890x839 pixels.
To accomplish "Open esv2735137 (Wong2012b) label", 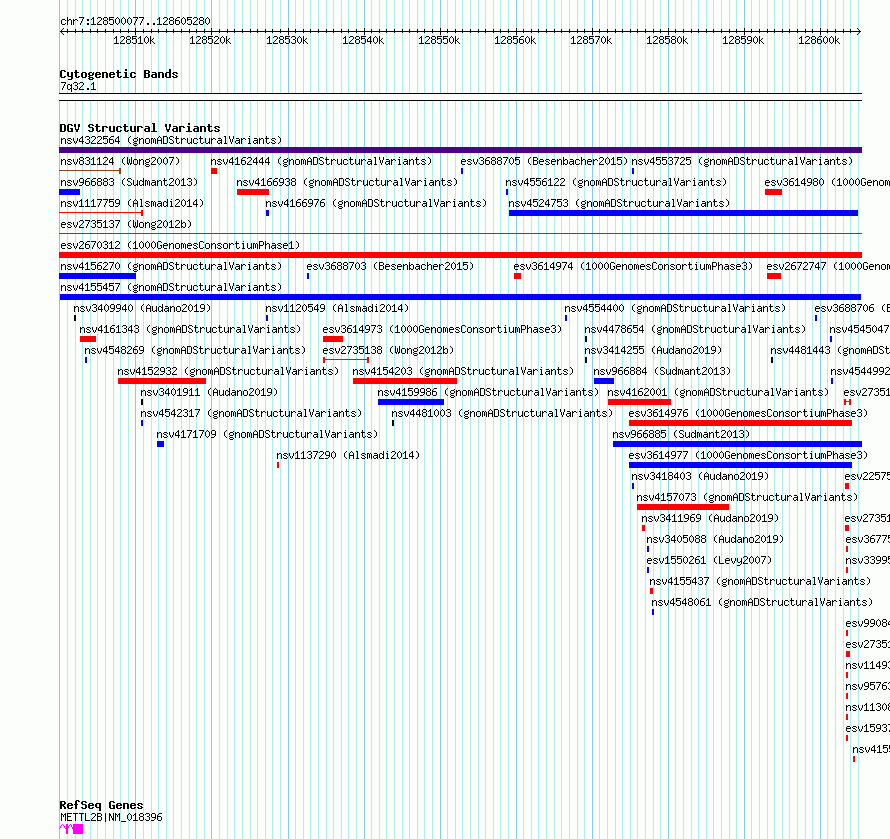I will tap(126, 224).
